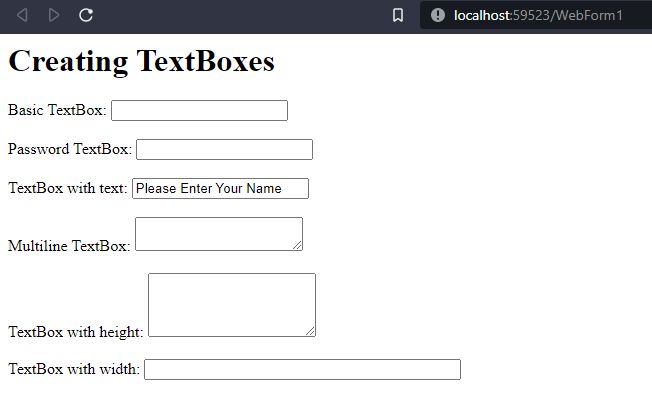Reload the page with the refresh icon
This screenshot has height=410, width=652.
point(86,15)
